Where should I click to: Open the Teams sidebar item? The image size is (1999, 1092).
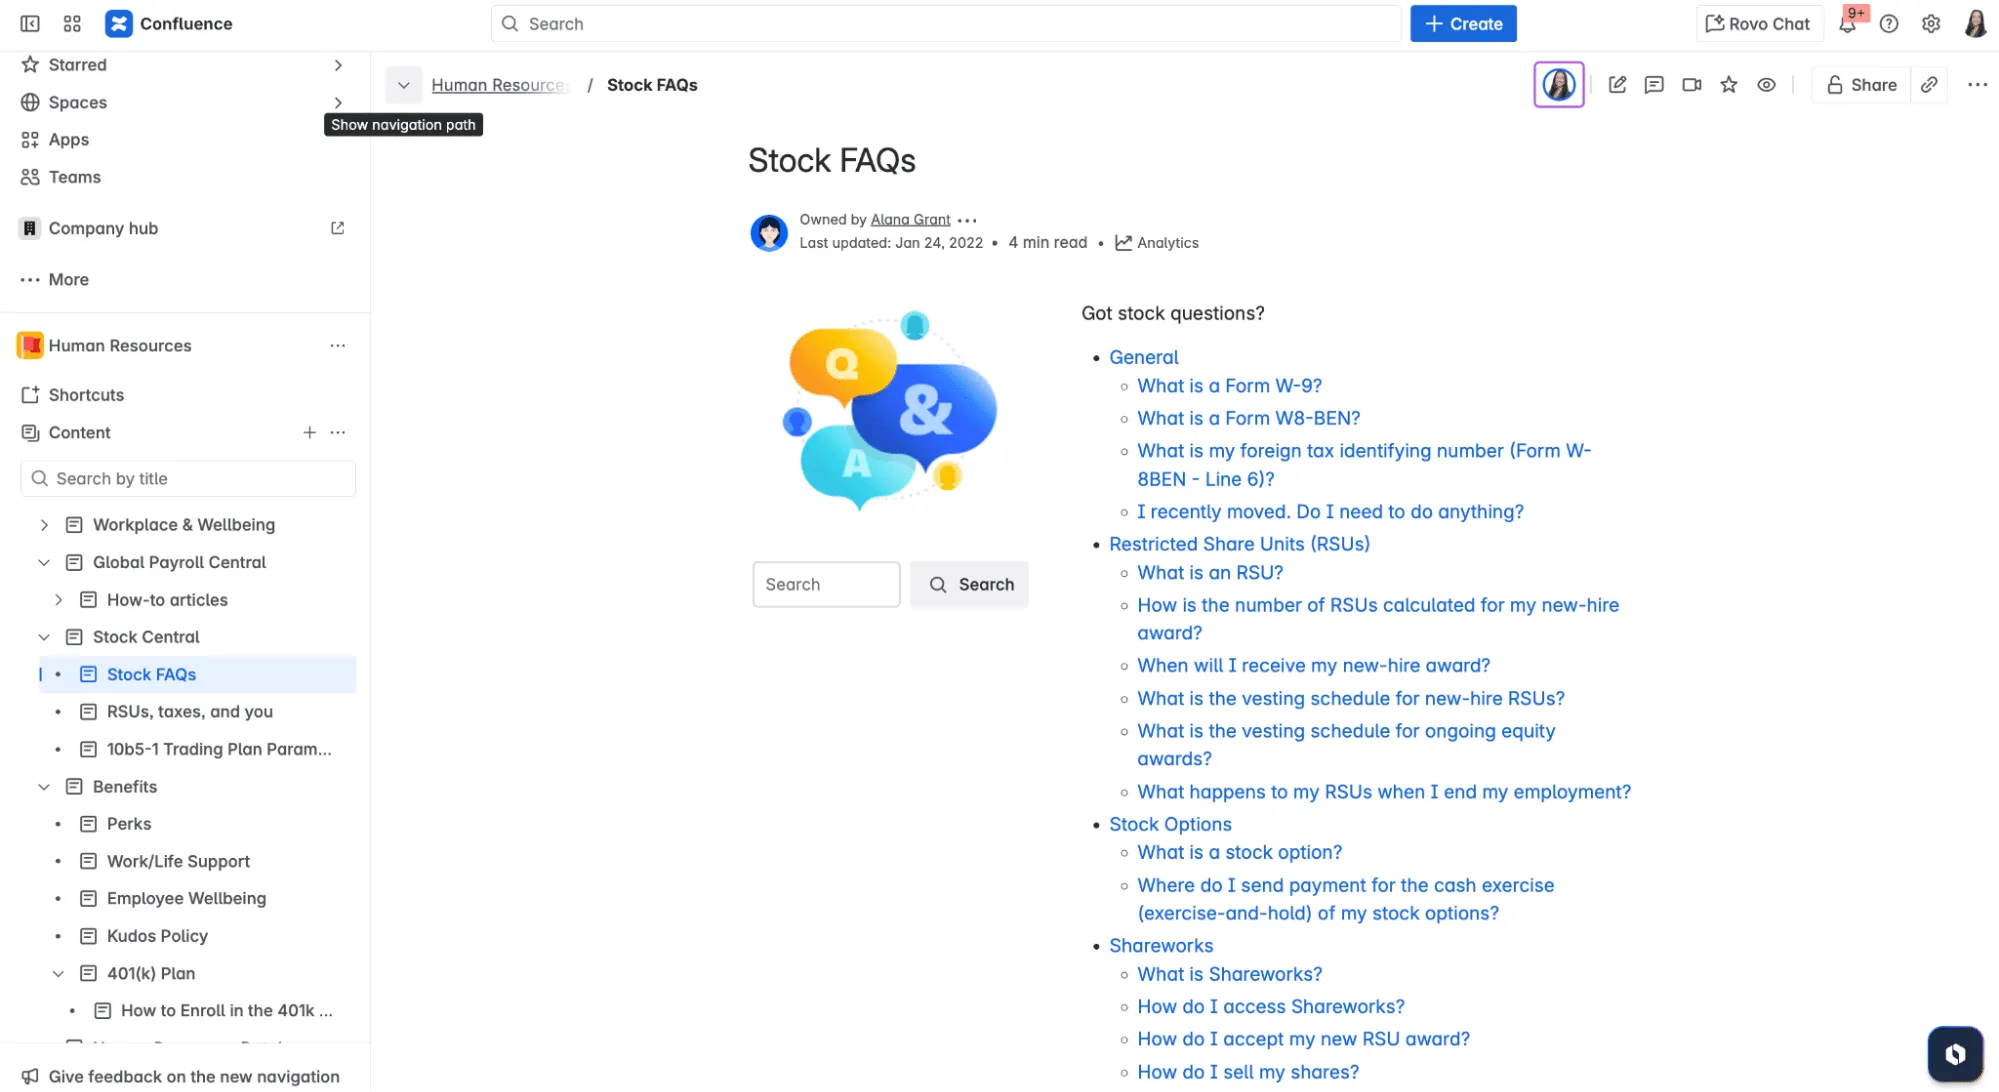pyautogui.click(x=75, y=177)
